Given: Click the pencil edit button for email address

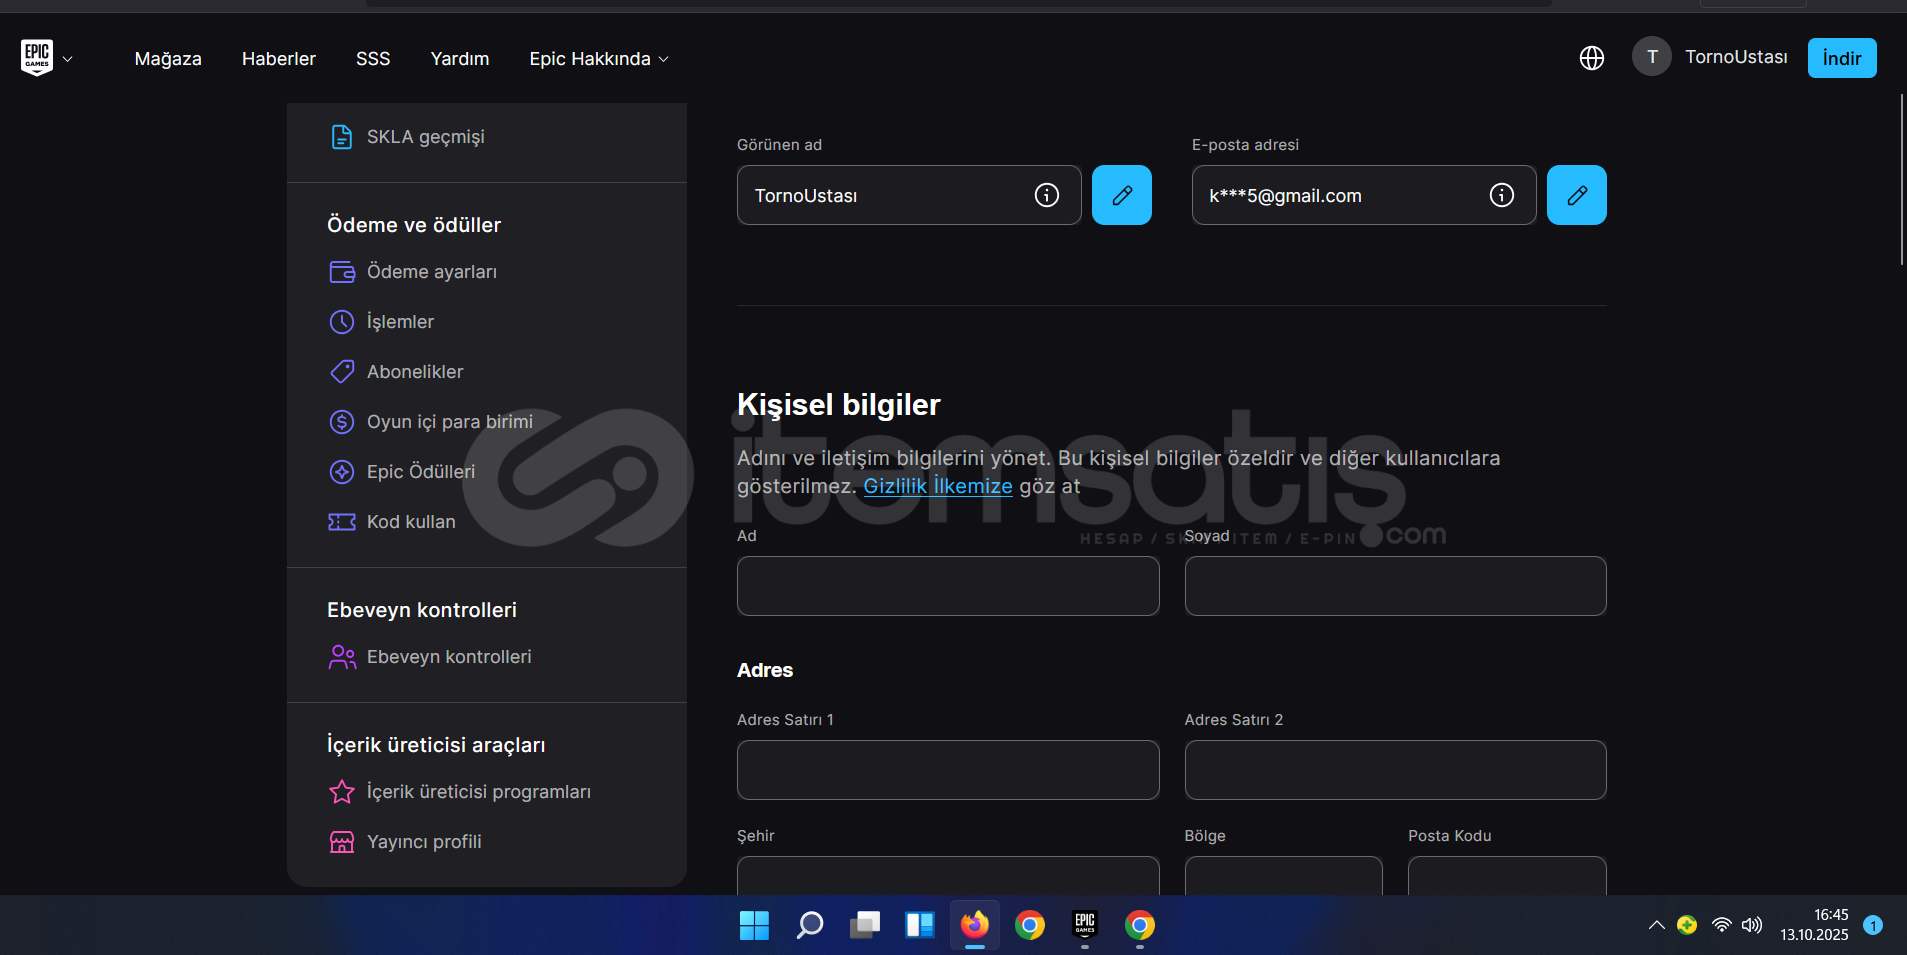Looking at the screenshot, I should [x=1576, y=195].
